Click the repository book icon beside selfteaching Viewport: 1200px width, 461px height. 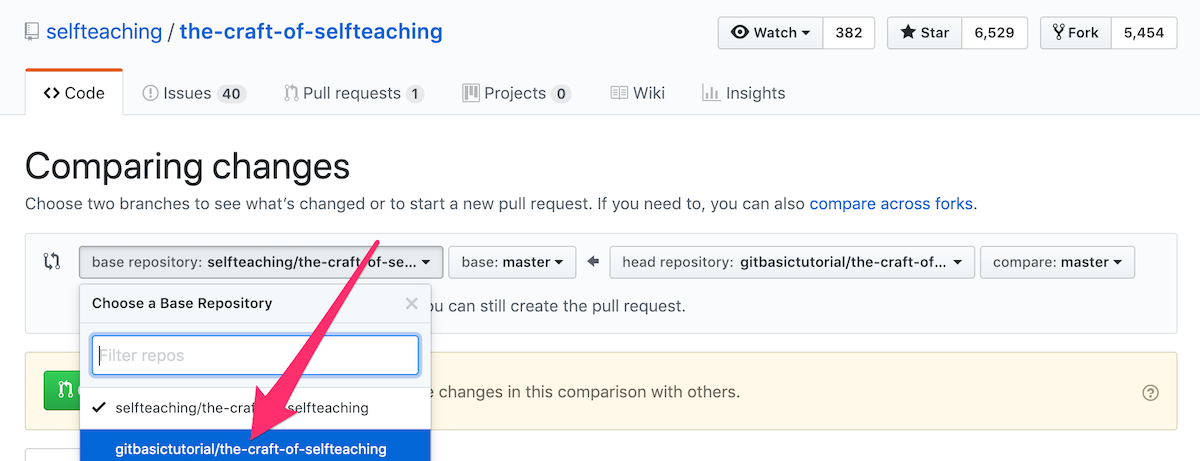point(32,32)
